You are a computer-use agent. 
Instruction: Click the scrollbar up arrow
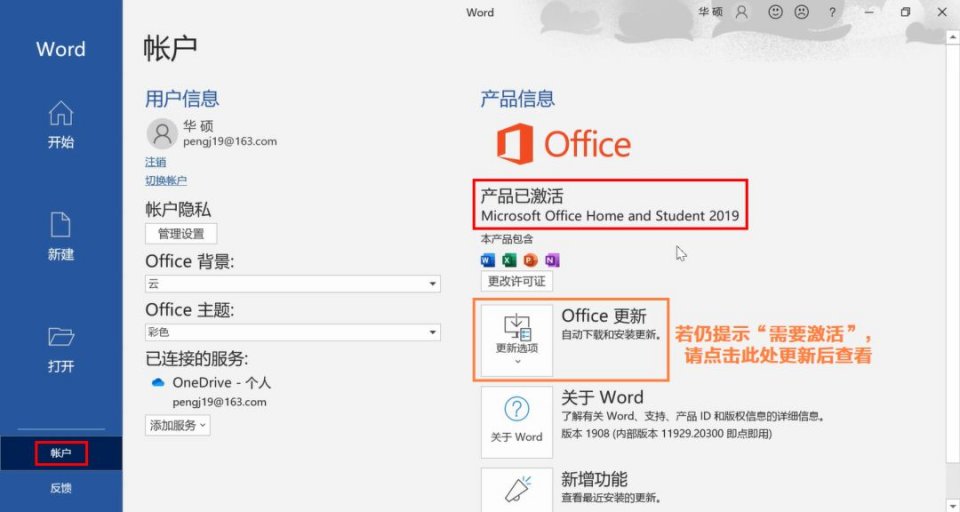point(953,38)
